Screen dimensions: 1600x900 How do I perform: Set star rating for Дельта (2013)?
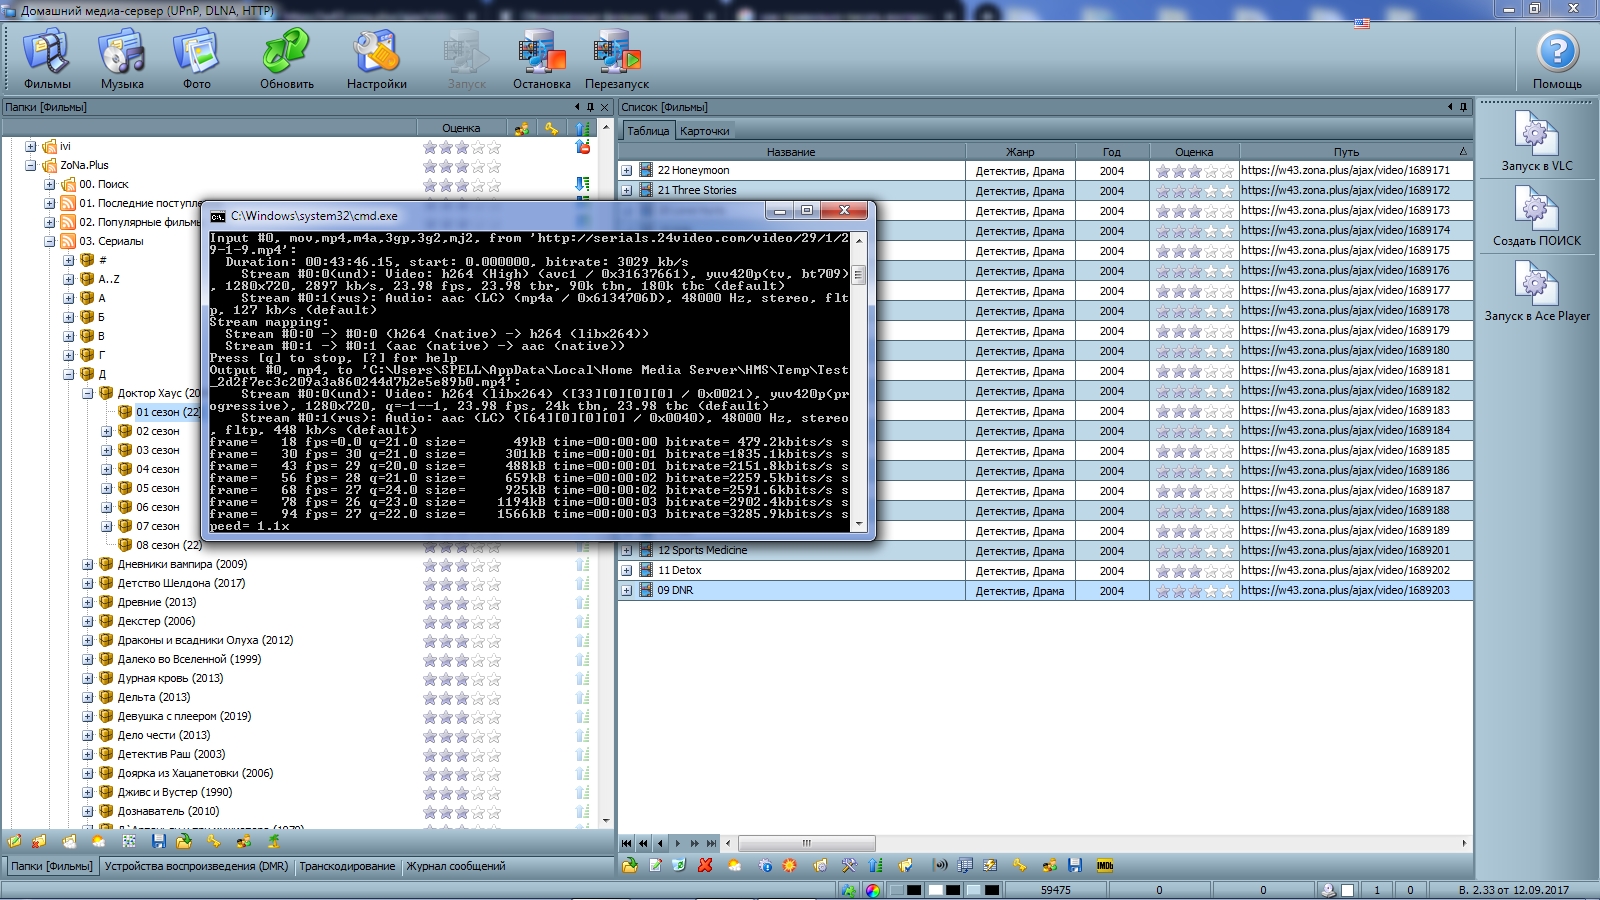tap(461, 698)
